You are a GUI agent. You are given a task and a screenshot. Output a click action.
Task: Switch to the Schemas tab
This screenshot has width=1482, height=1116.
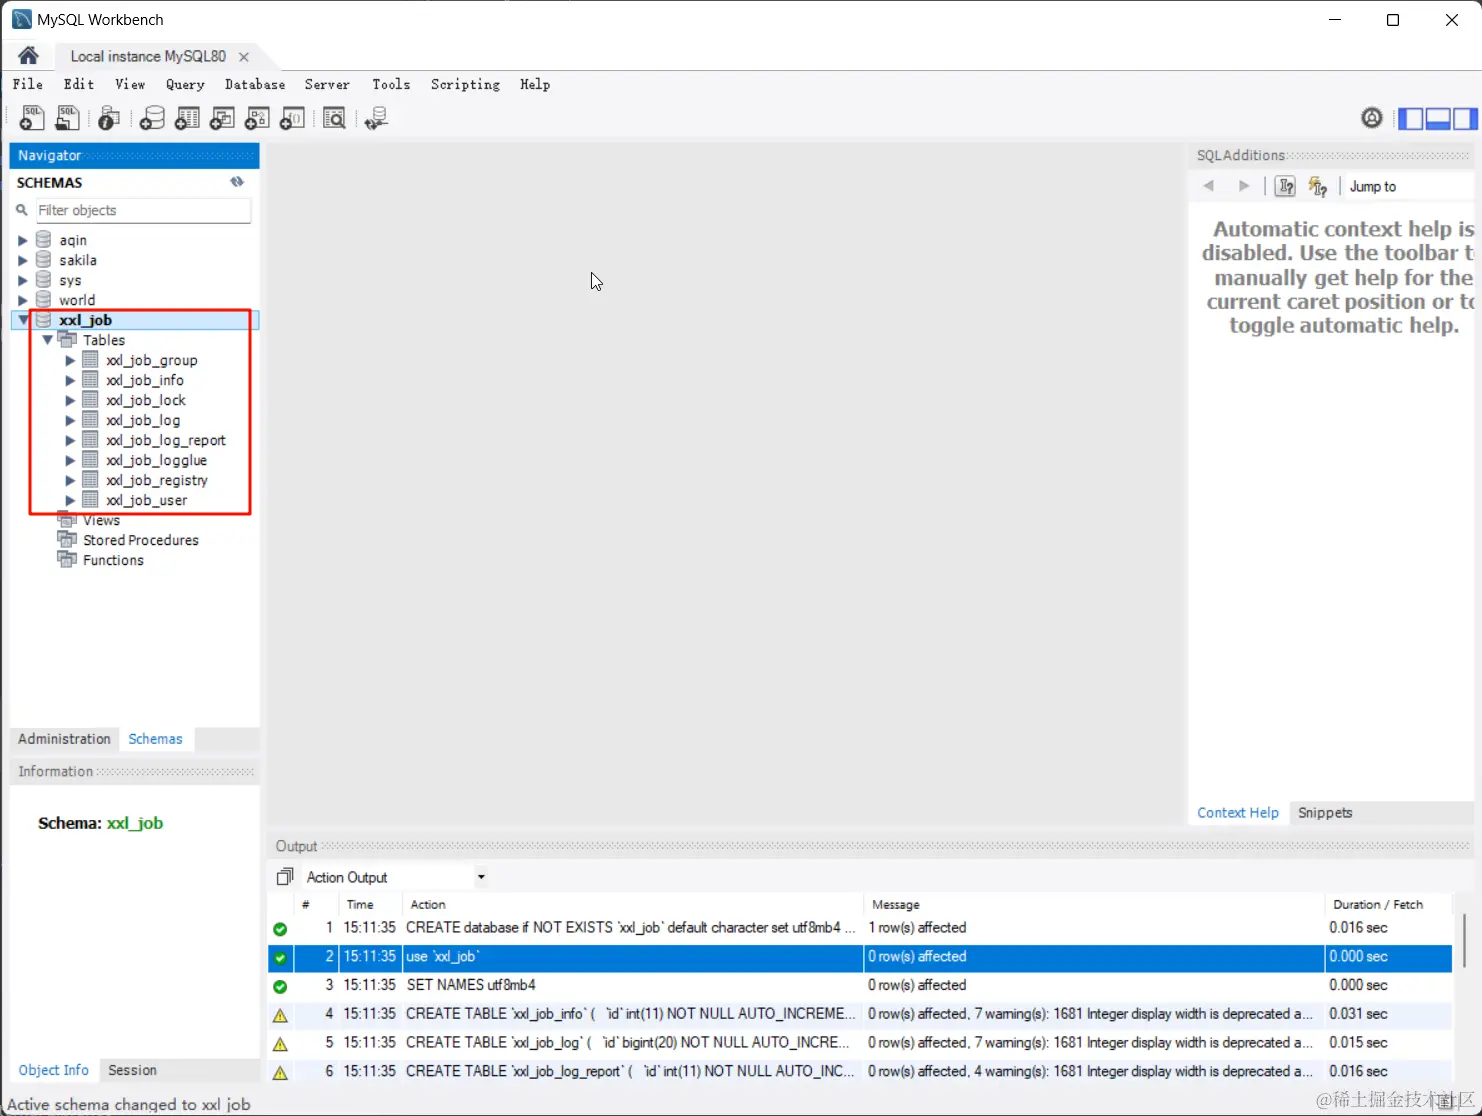coord(156,739)
